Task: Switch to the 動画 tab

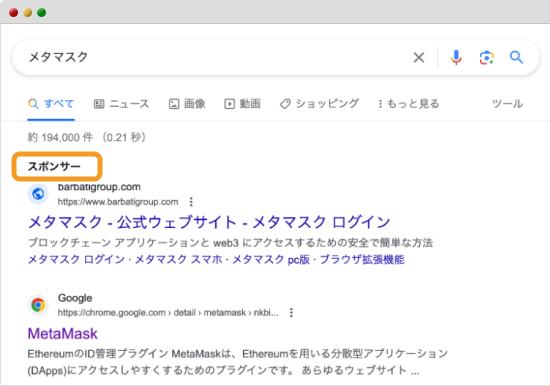Action: click(x=242, y=104)
